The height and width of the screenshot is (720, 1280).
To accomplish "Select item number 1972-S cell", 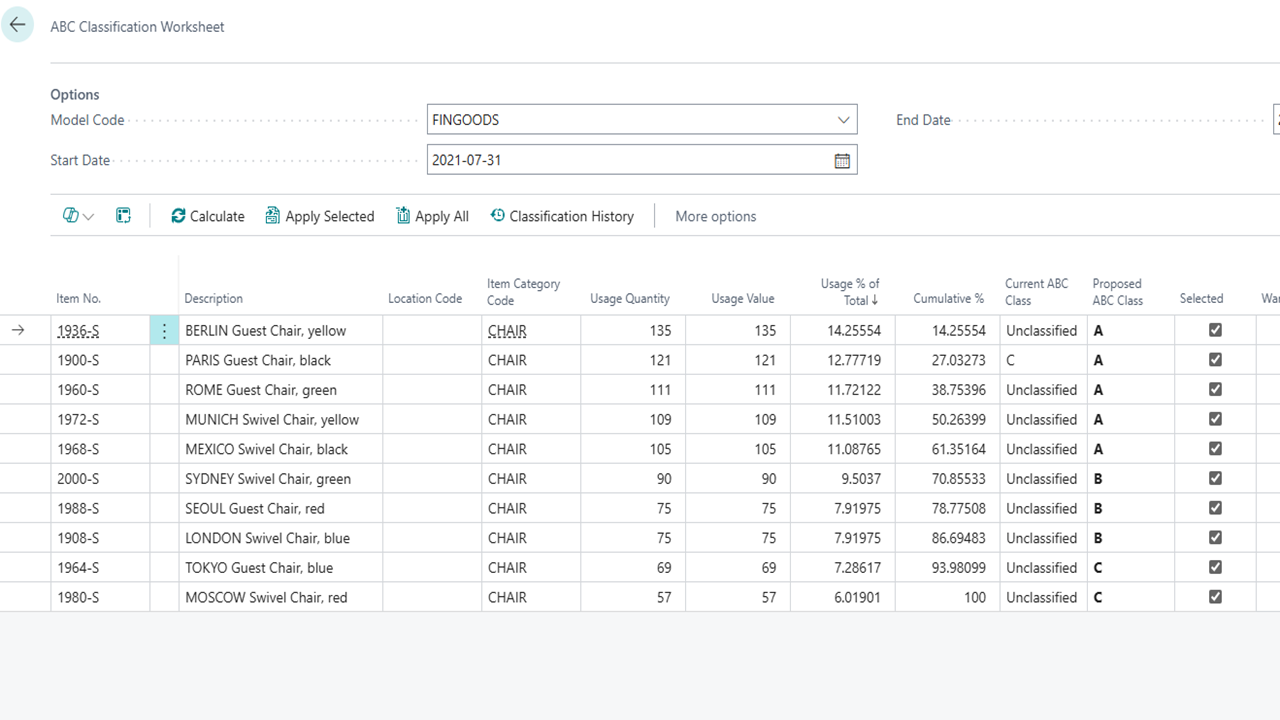I will (78, 420).
